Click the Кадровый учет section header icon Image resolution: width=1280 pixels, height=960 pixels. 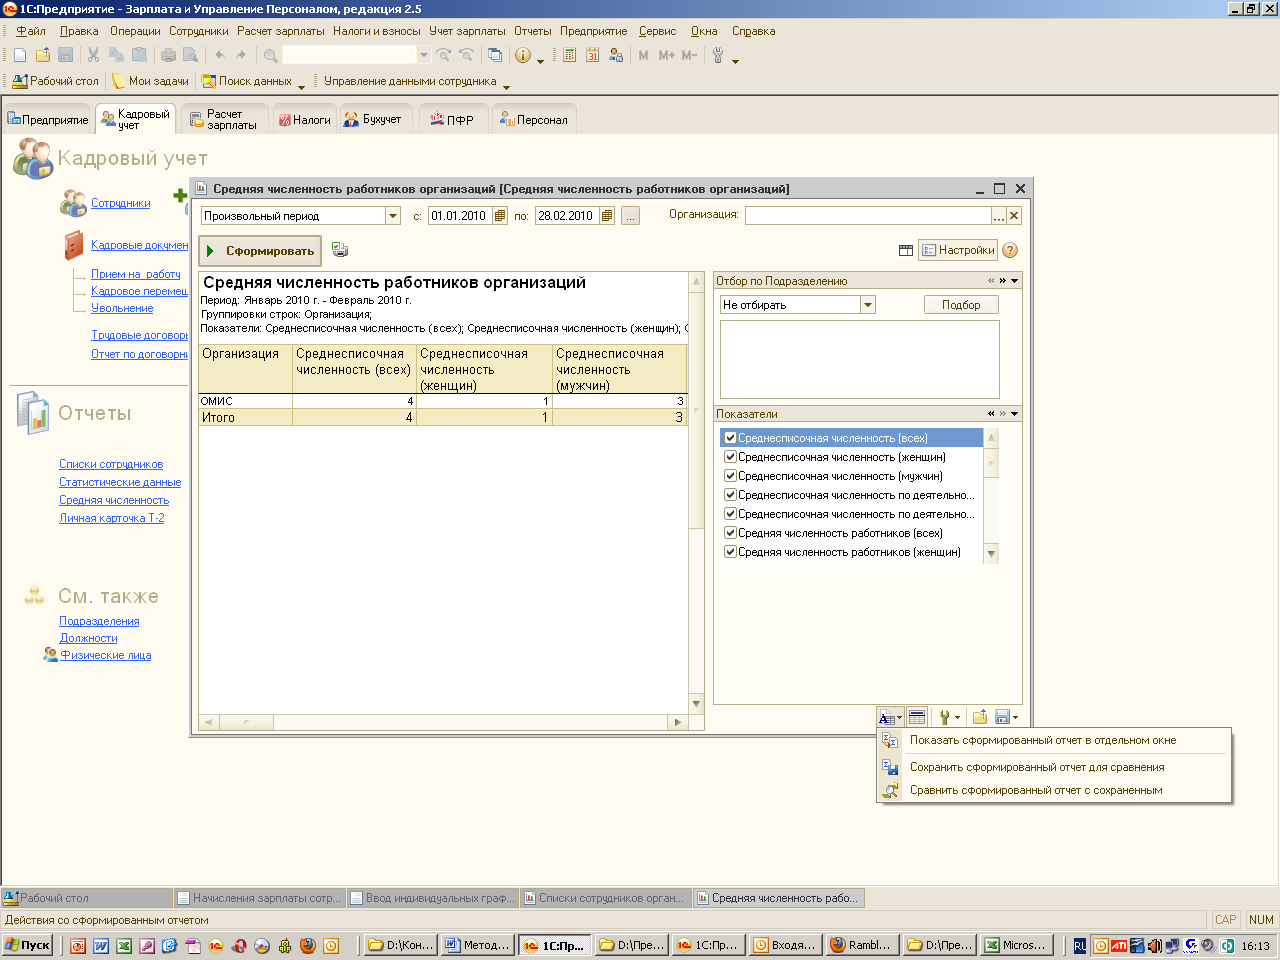point(33,158)
